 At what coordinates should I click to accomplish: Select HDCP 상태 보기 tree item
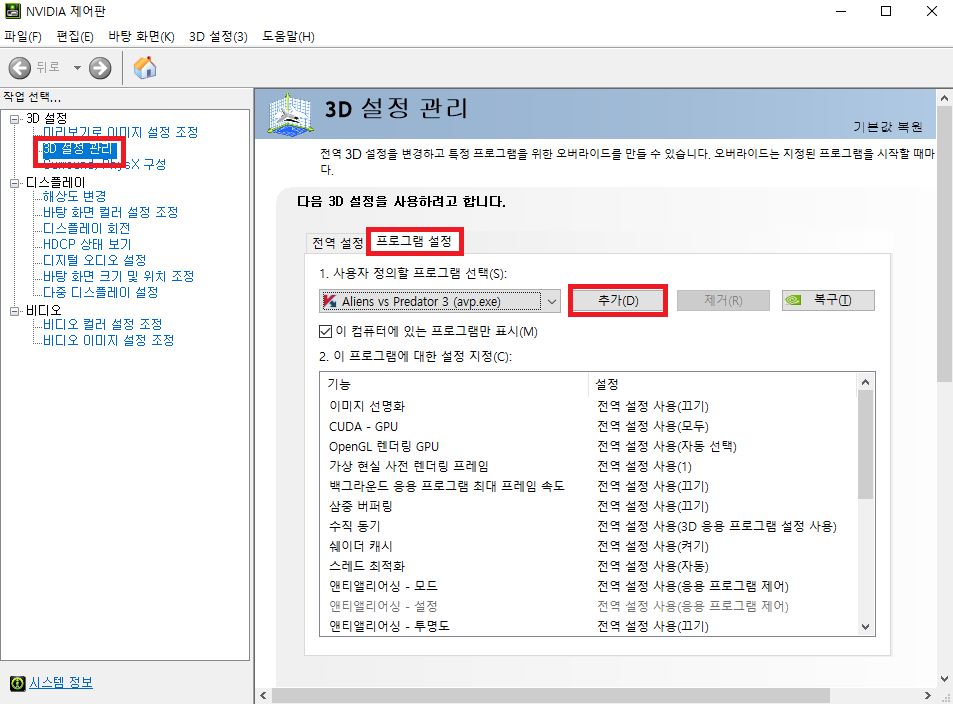point(87,244)
